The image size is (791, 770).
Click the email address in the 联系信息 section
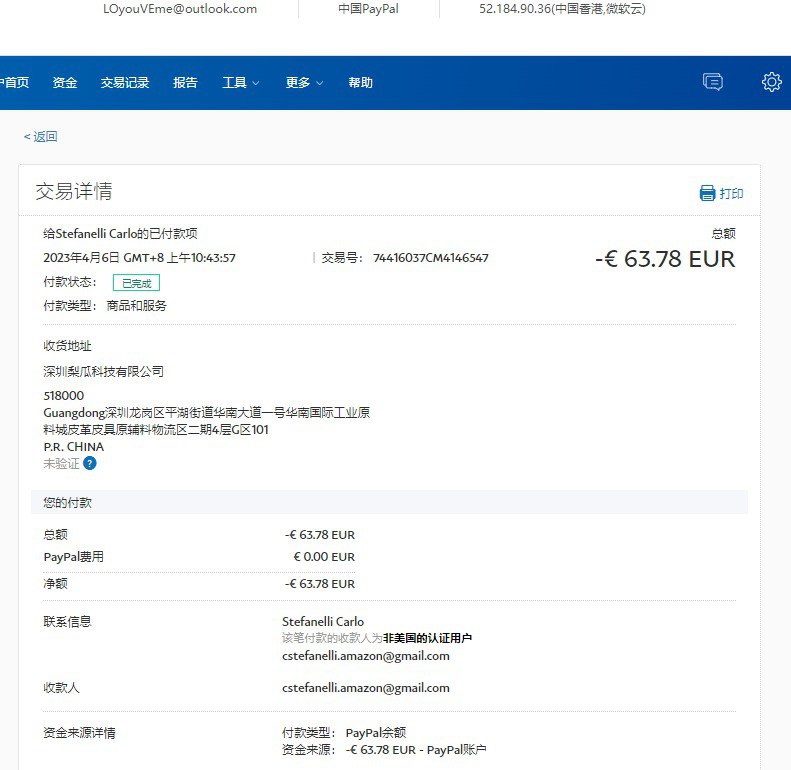click(x=365, y=656)
